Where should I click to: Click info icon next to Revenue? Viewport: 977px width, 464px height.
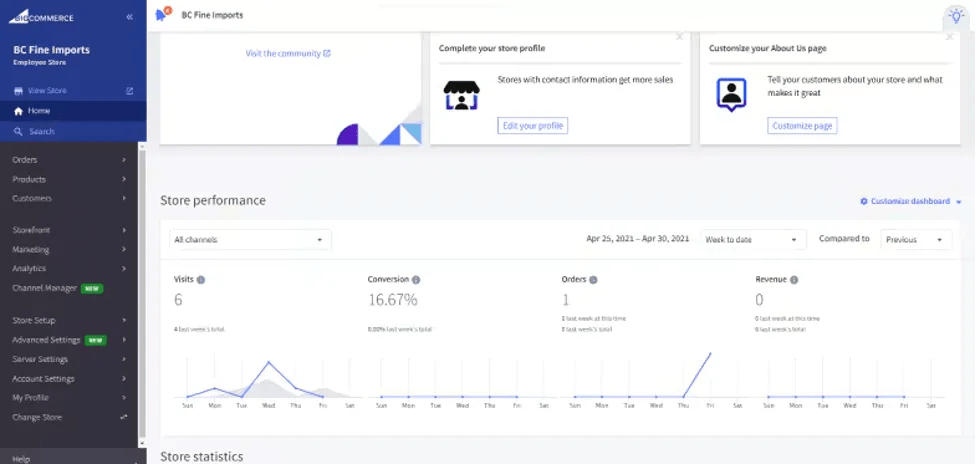(794, 280)
